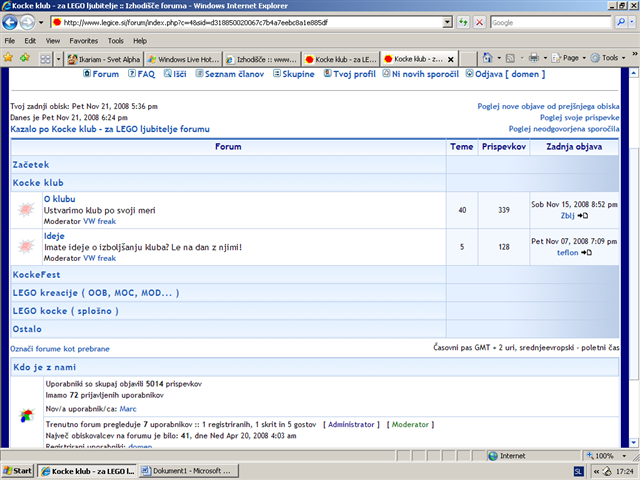Screen dimensions: 640x480
Task: Open Quick Tabs grid icon
Action: [x=45, y=59]
